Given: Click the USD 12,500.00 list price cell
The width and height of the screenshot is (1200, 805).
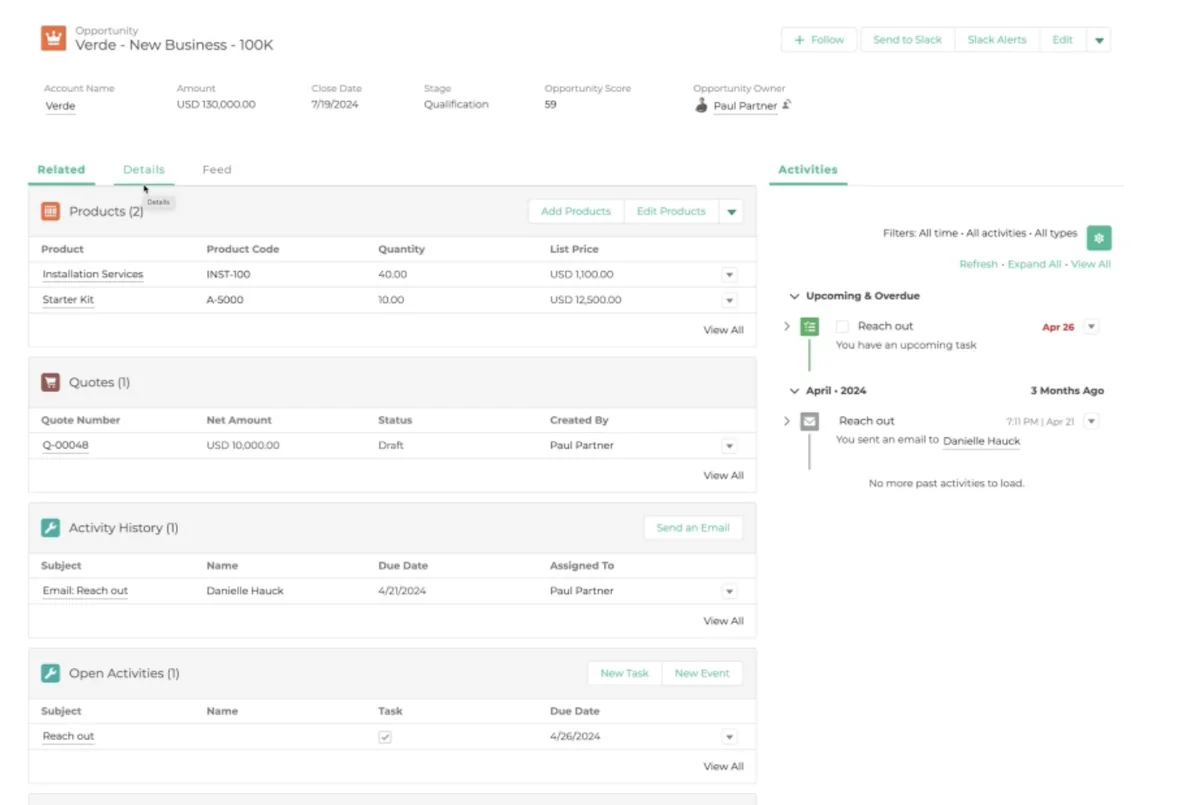Looking at the screenshot, I should pyautogui.click(x=585, y=300).
